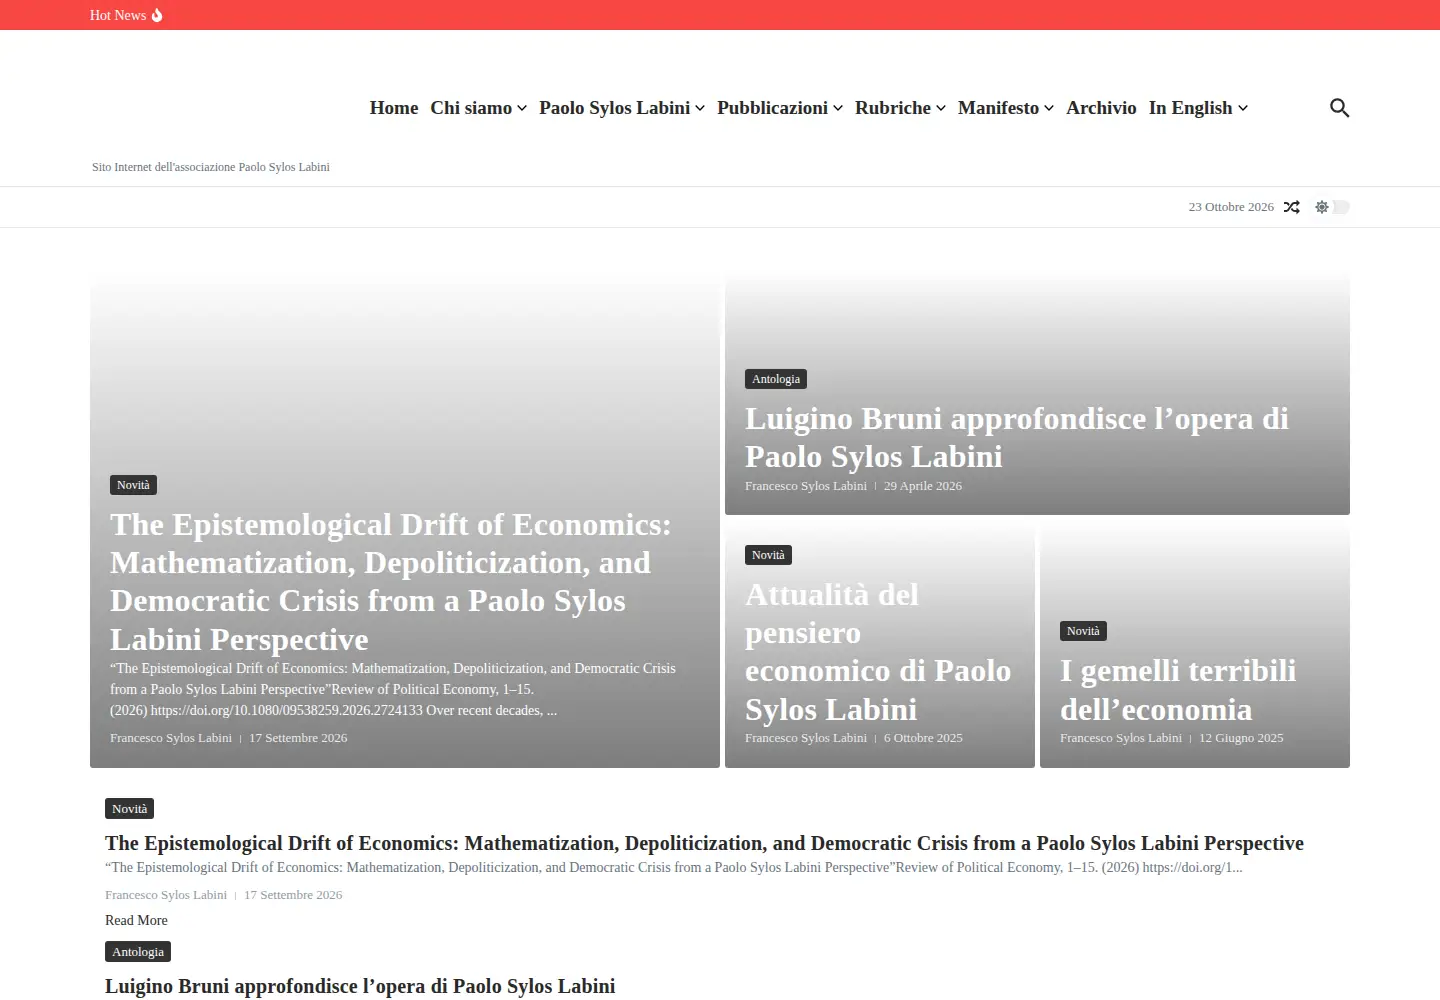Click author Francesco Sylos Labini in list entry
1440x1000 pixels.
[x=166, y=895]
